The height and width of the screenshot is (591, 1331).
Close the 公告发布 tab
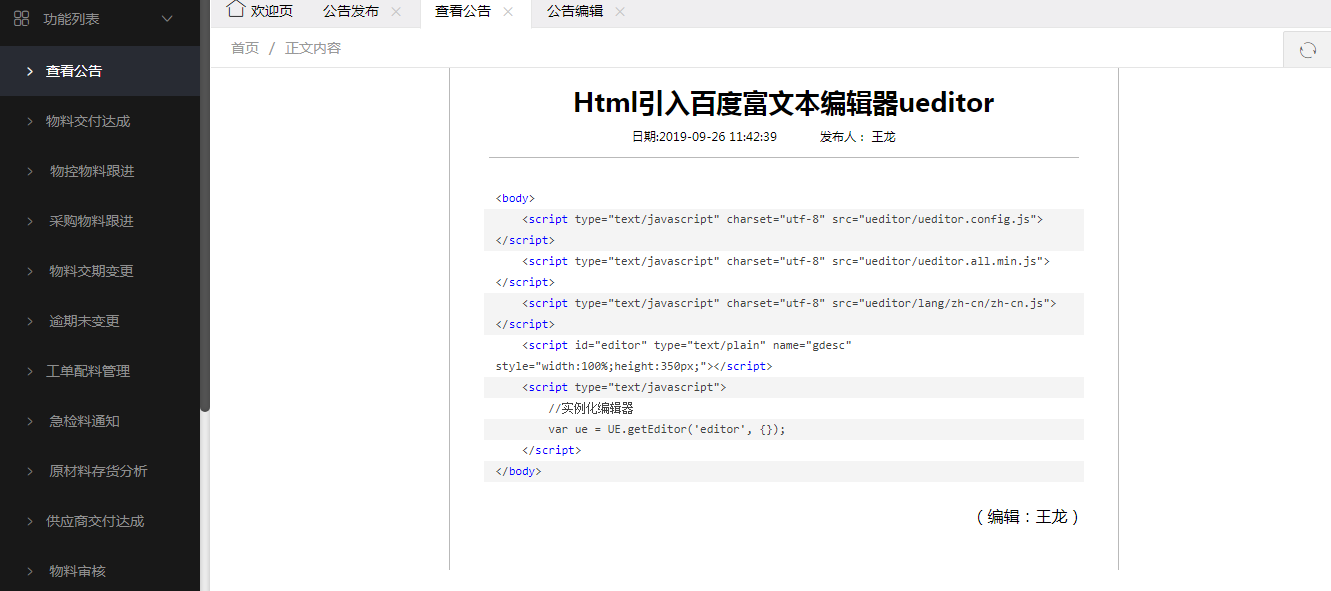click(396, 12)
